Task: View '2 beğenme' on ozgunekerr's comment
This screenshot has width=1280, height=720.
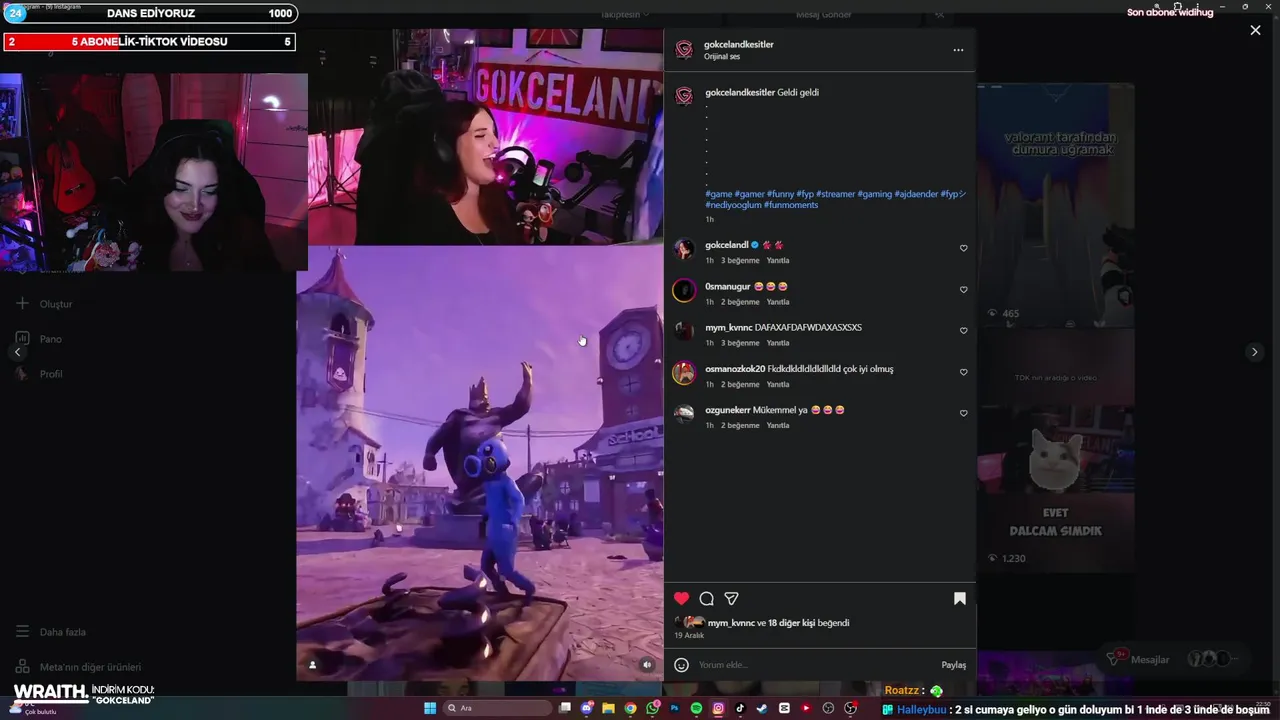Action: tap(740, 425)
